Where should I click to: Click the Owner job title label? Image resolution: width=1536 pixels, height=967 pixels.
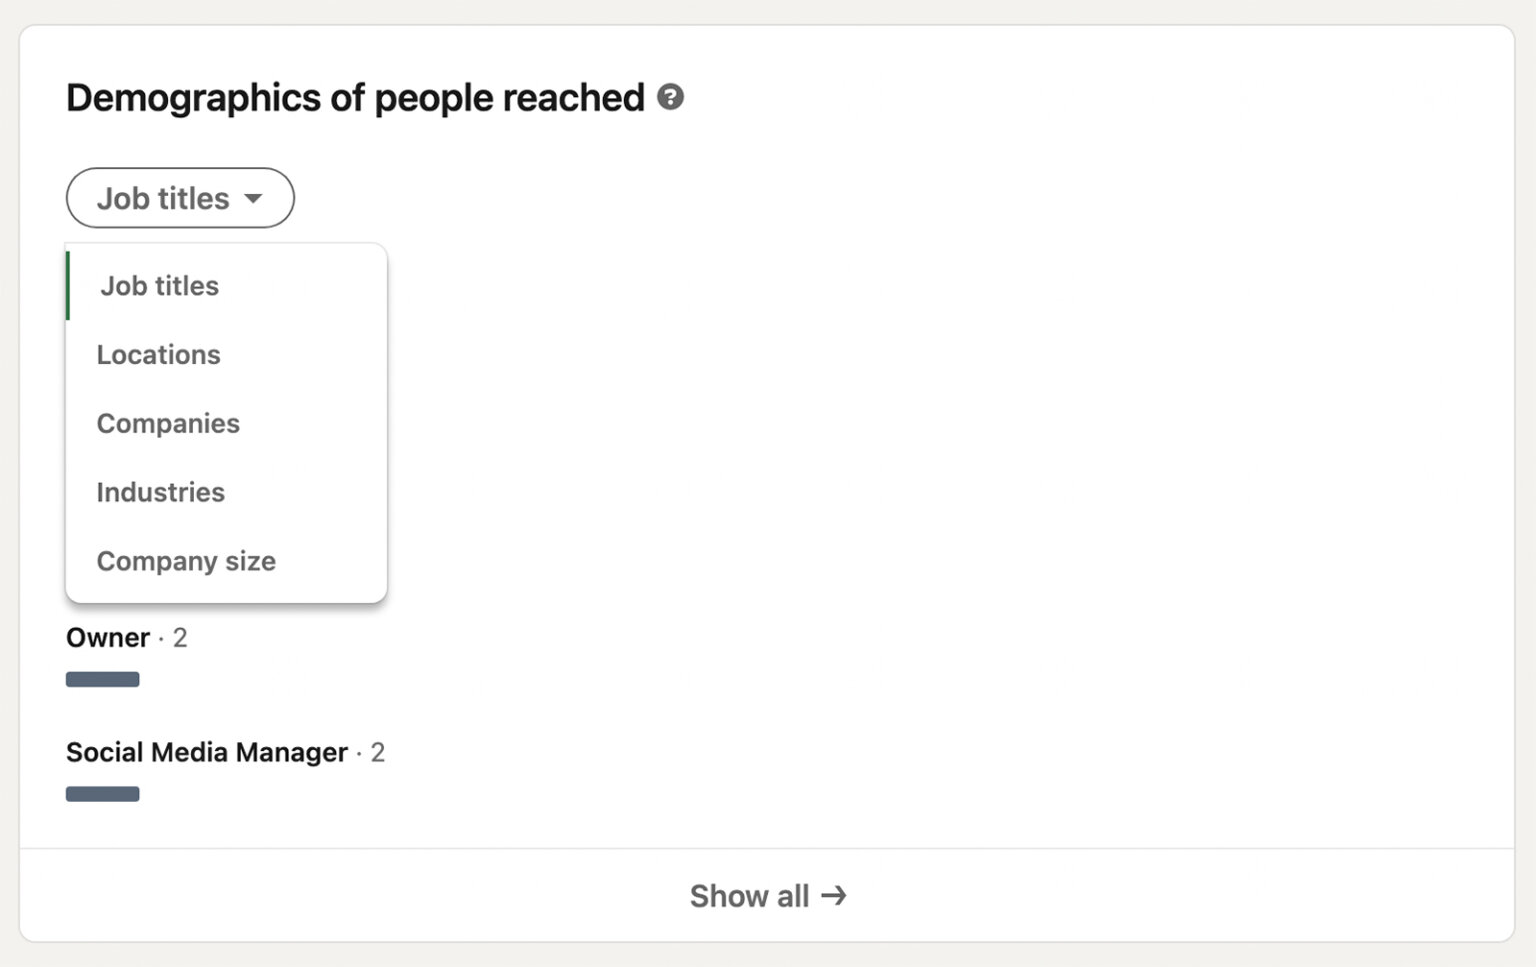(x=107, y=637)
